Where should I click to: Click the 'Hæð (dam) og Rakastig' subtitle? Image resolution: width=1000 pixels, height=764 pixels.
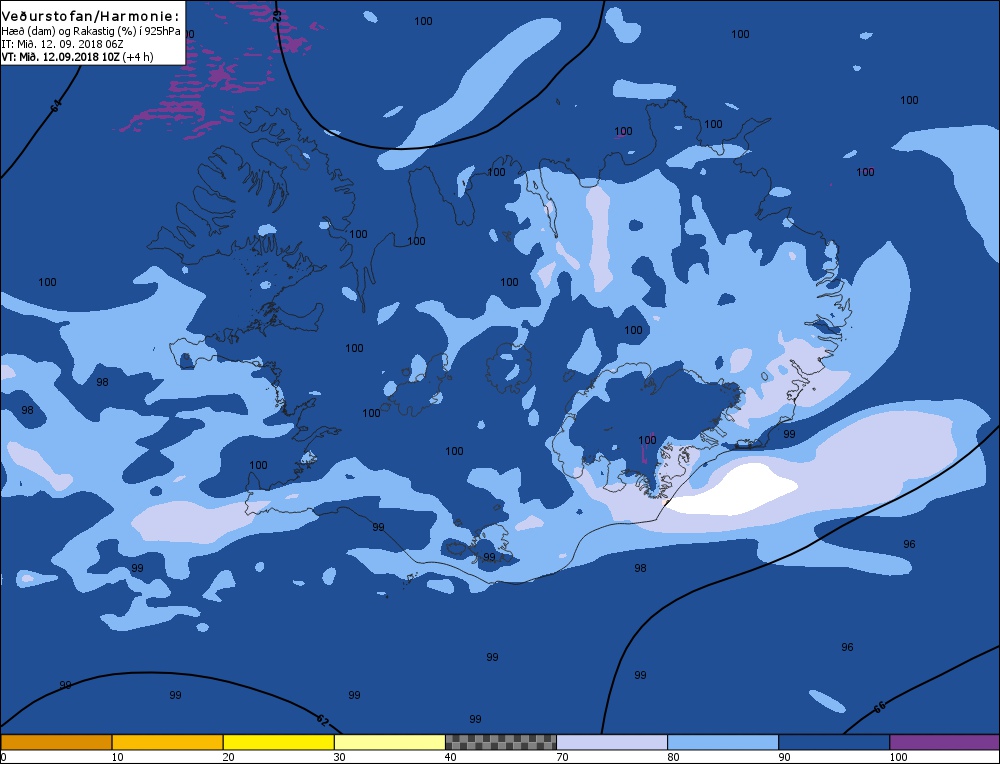coord(91,31)
